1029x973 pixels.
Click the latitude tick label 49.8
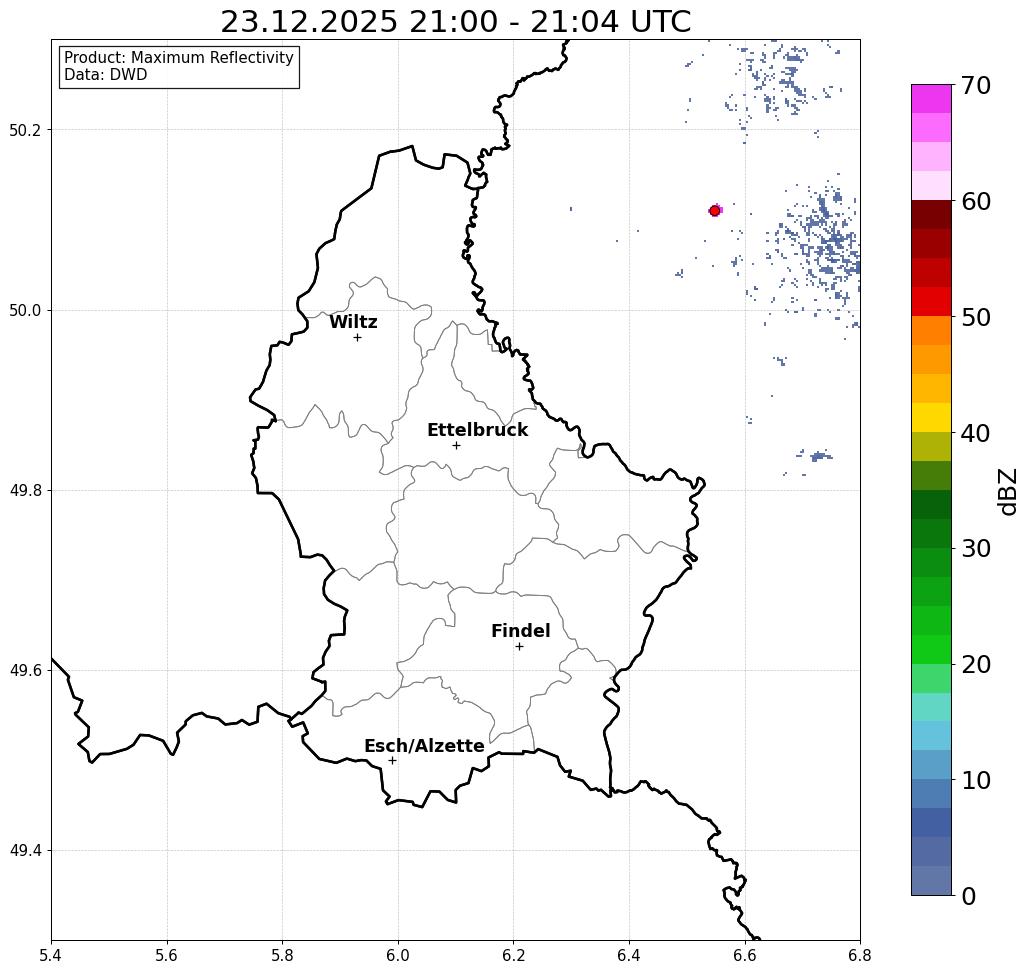(x=25, y=490)
